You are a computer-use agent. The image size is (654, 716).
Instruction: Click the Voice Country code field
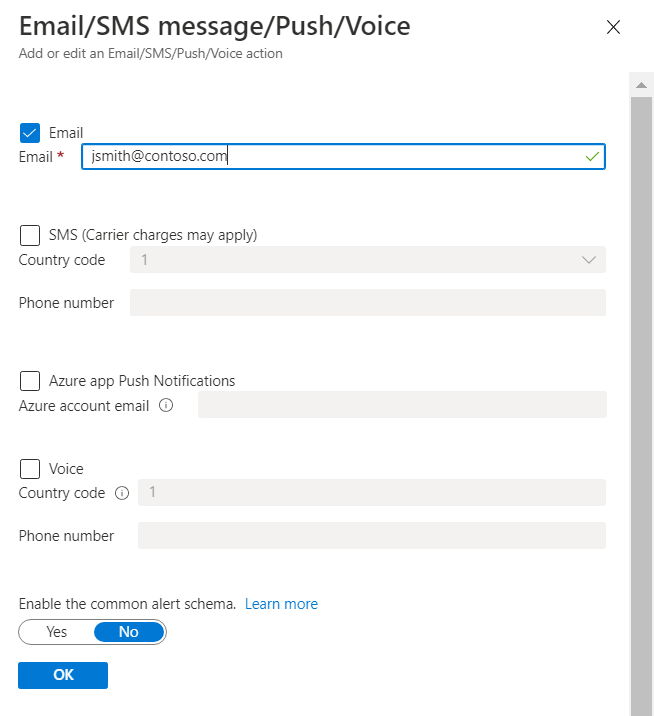(x=371, y=493)
